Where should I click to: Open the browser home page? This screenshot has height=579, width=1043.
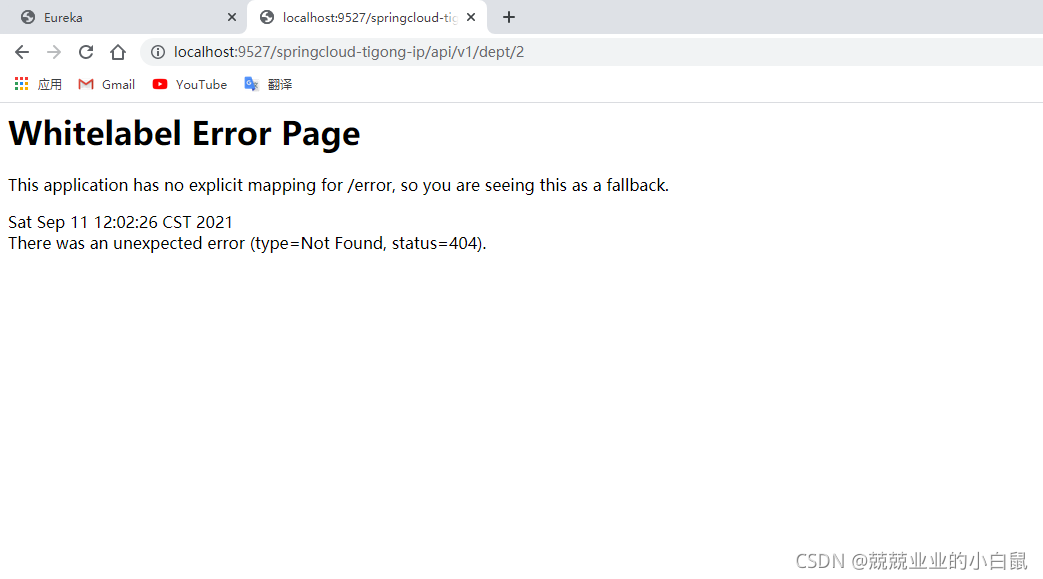pyautogui.click(x=118, y=52)
